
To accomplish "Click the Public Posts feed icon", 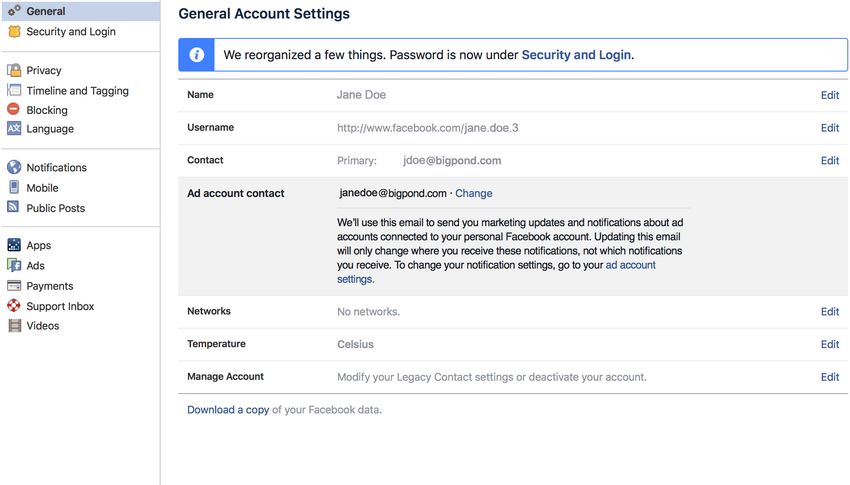I will click(x=14, y=207).
